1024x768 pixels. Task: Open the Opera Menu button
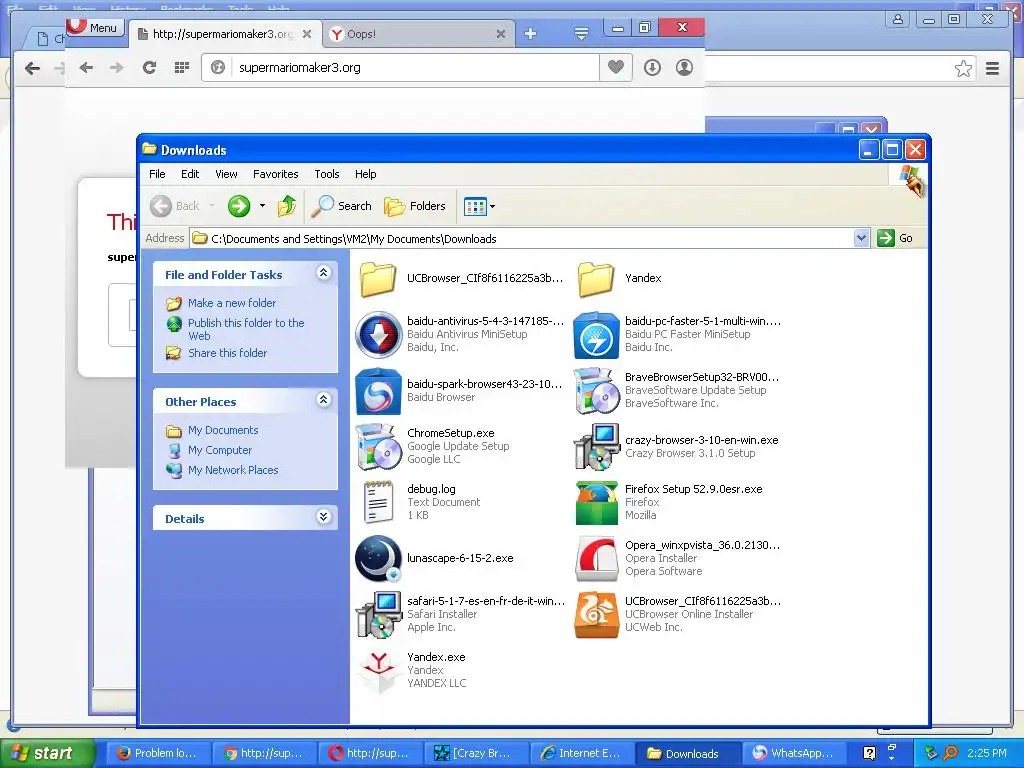(x=95, y=27)
